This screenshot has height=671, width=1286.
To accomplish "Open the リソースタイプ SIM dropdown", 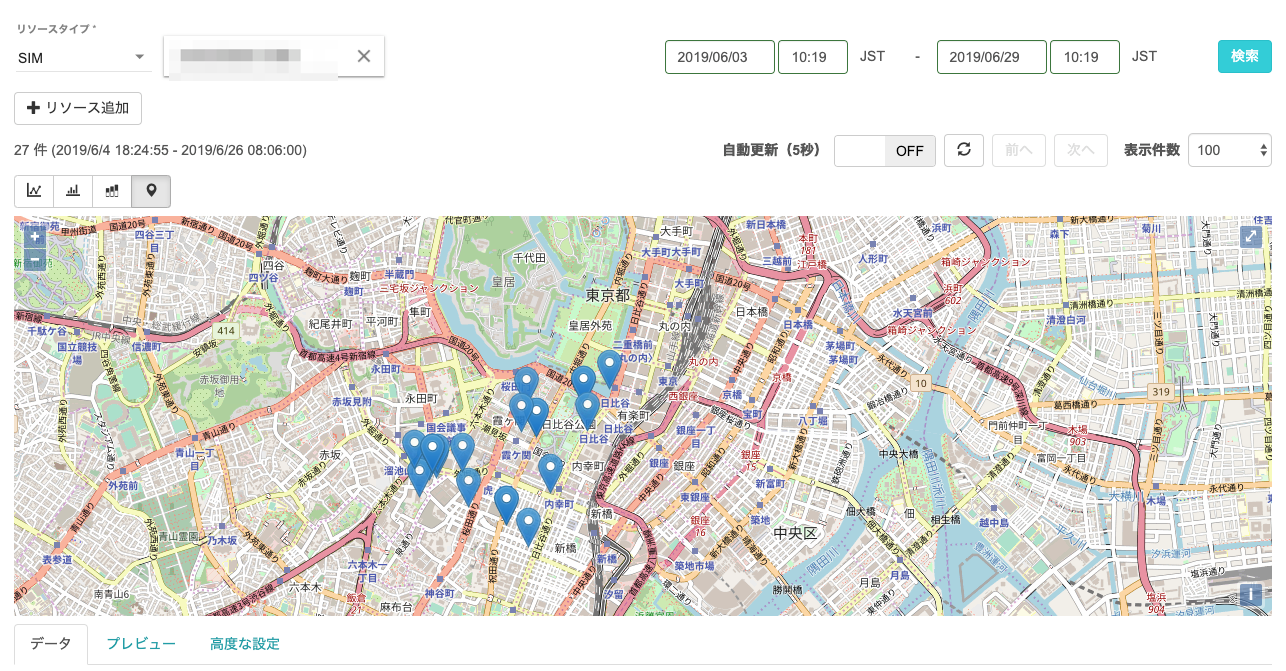I will (x=84, y=58).
